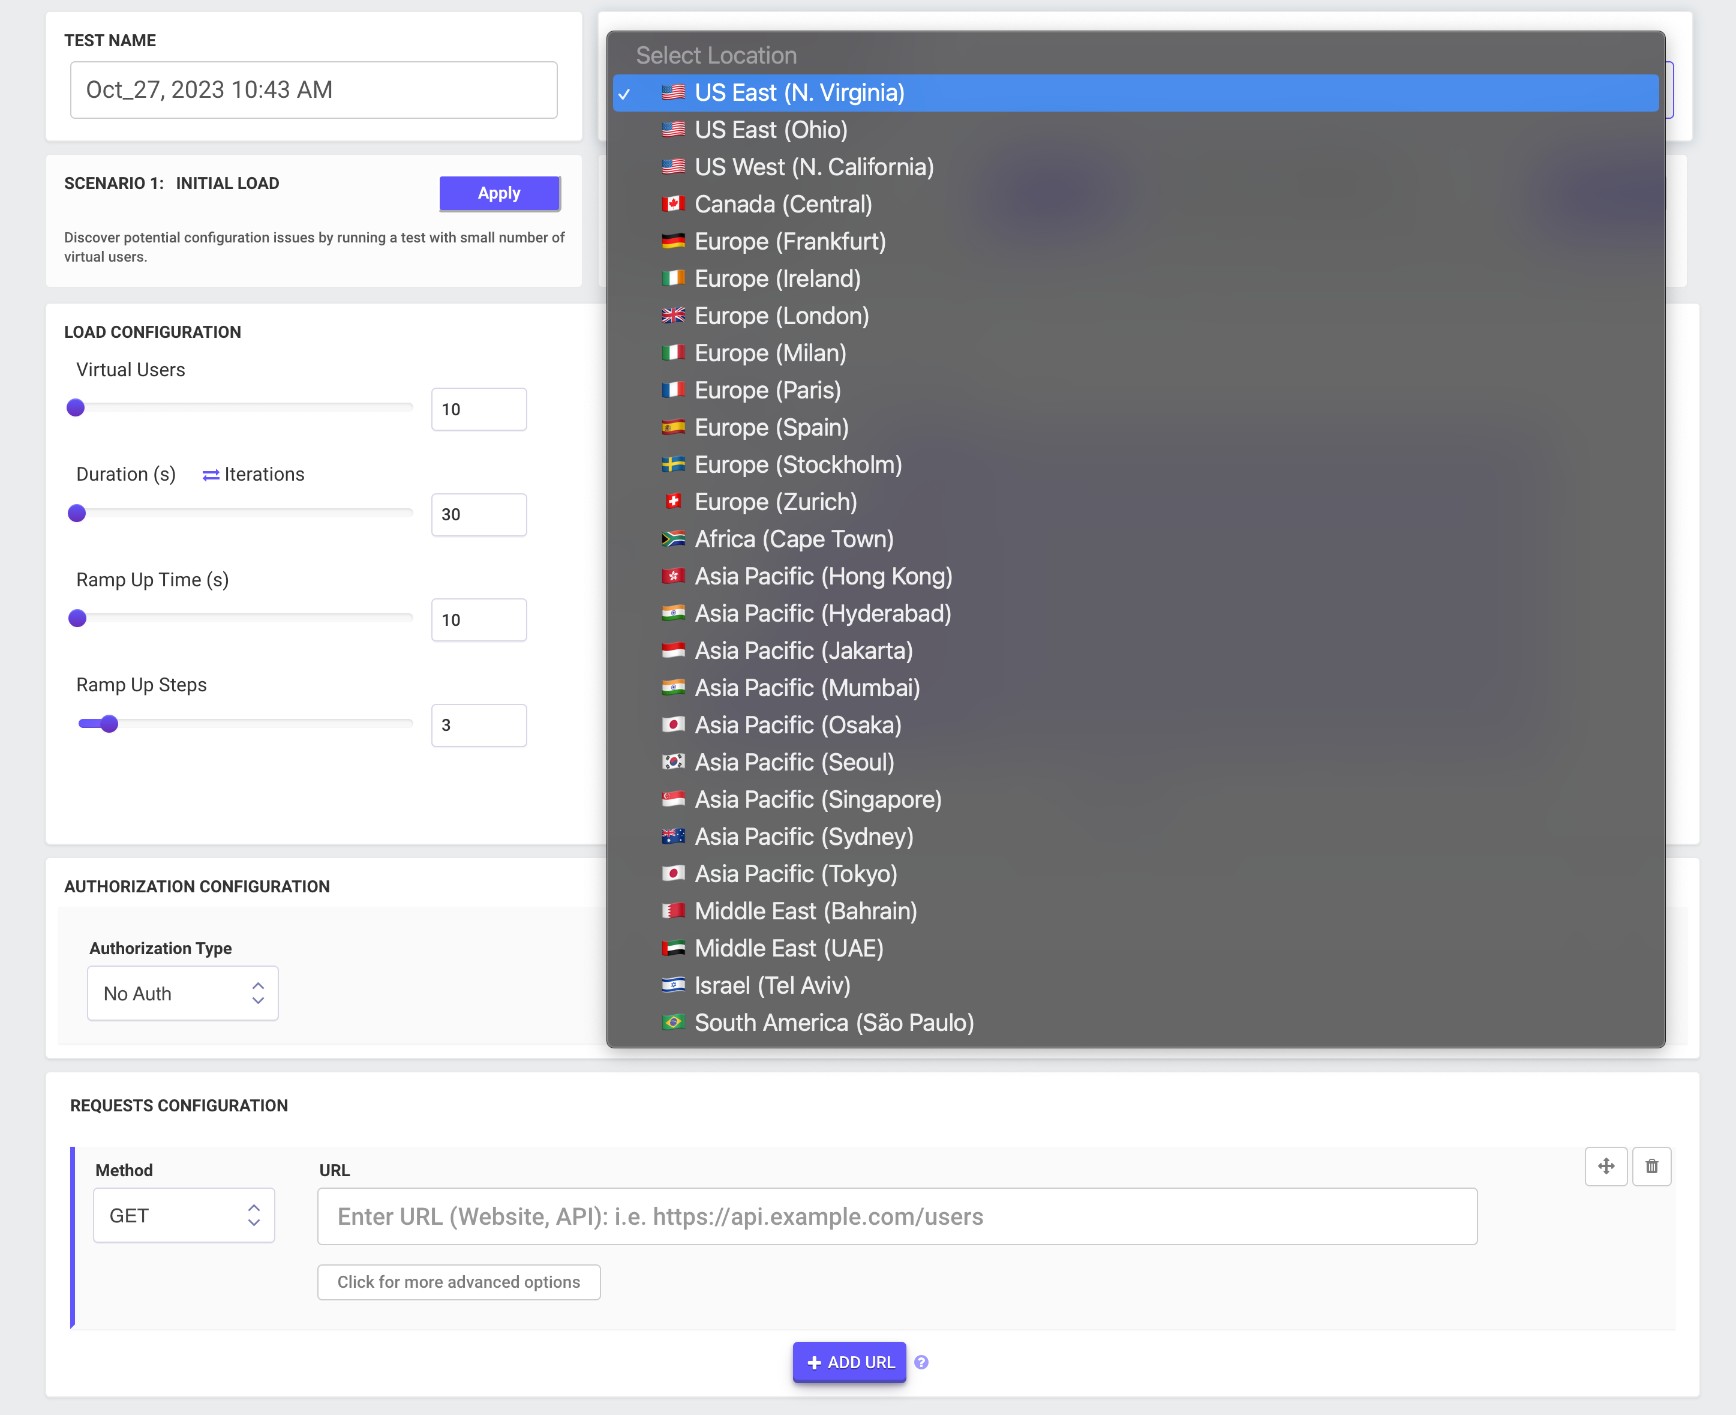This screenshot has height=1415, width=1736.
Task: Select Asia Pacific (Seoul) option
Action: pos(1135,762)
